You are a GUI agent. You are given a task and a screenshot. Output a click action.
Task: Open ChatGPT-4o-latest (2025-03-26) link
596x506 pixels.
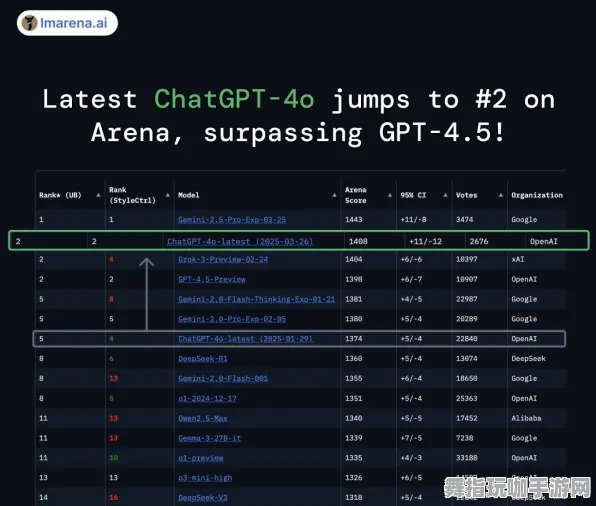[240, 241]
